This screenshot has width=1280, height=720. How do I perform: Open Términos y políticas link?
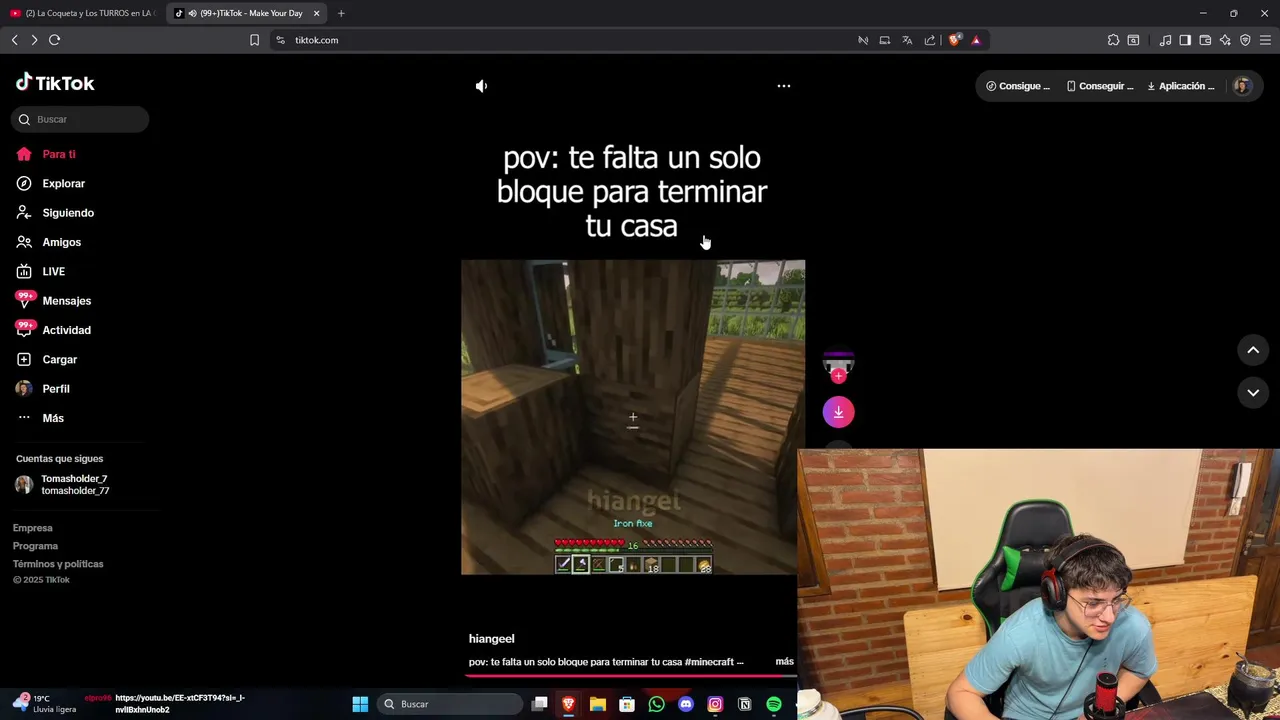58,564
